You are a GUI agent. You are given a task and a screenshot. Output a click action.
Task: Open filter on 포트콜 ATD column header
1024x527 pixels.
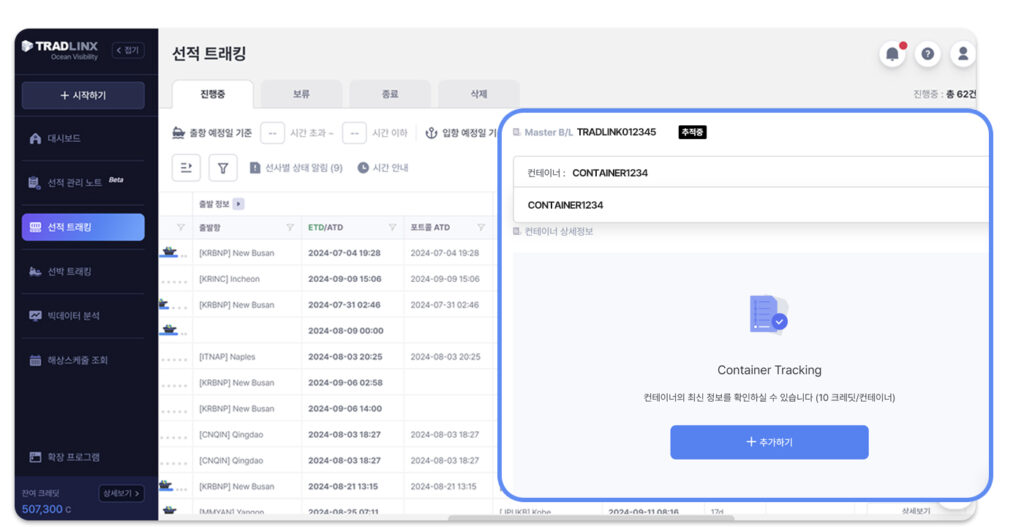(481, 227)
